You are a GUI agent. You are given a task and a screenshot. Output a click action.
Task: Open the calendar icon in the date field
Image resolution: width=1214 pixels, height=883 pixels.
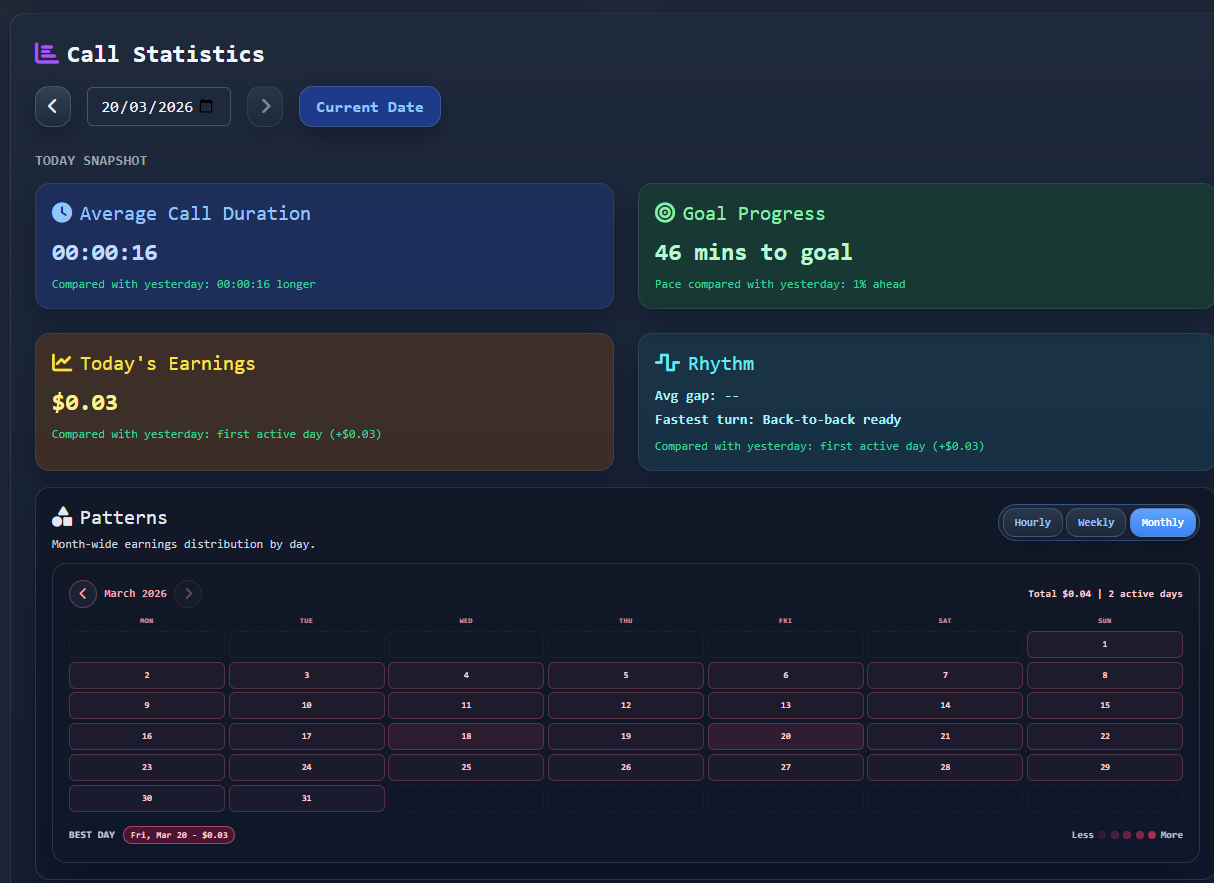[x=207, y=106]
